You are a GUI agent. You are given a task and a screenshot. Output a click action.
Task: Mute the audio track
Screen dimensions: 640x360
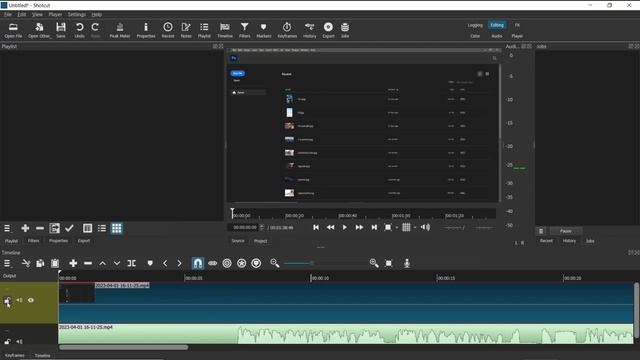tap(19, 341)
